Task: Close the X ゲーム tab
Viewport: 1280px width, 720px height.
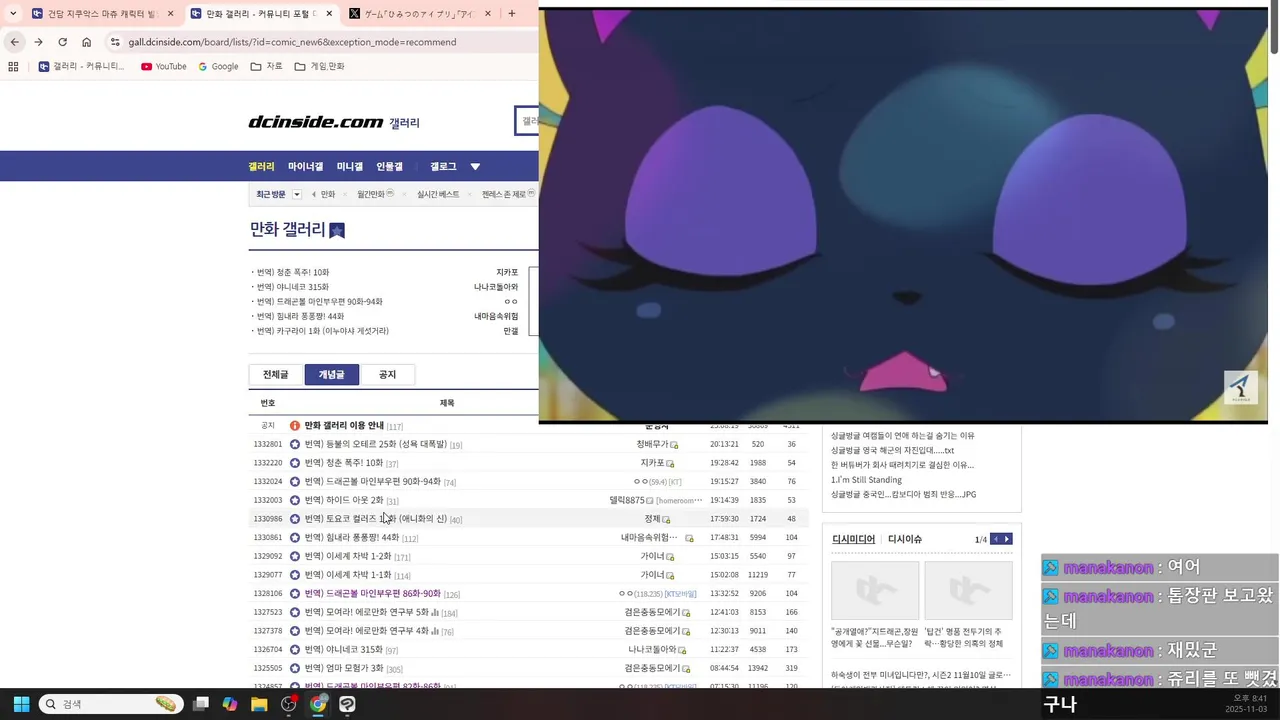Action: click(x=488, y=14)
